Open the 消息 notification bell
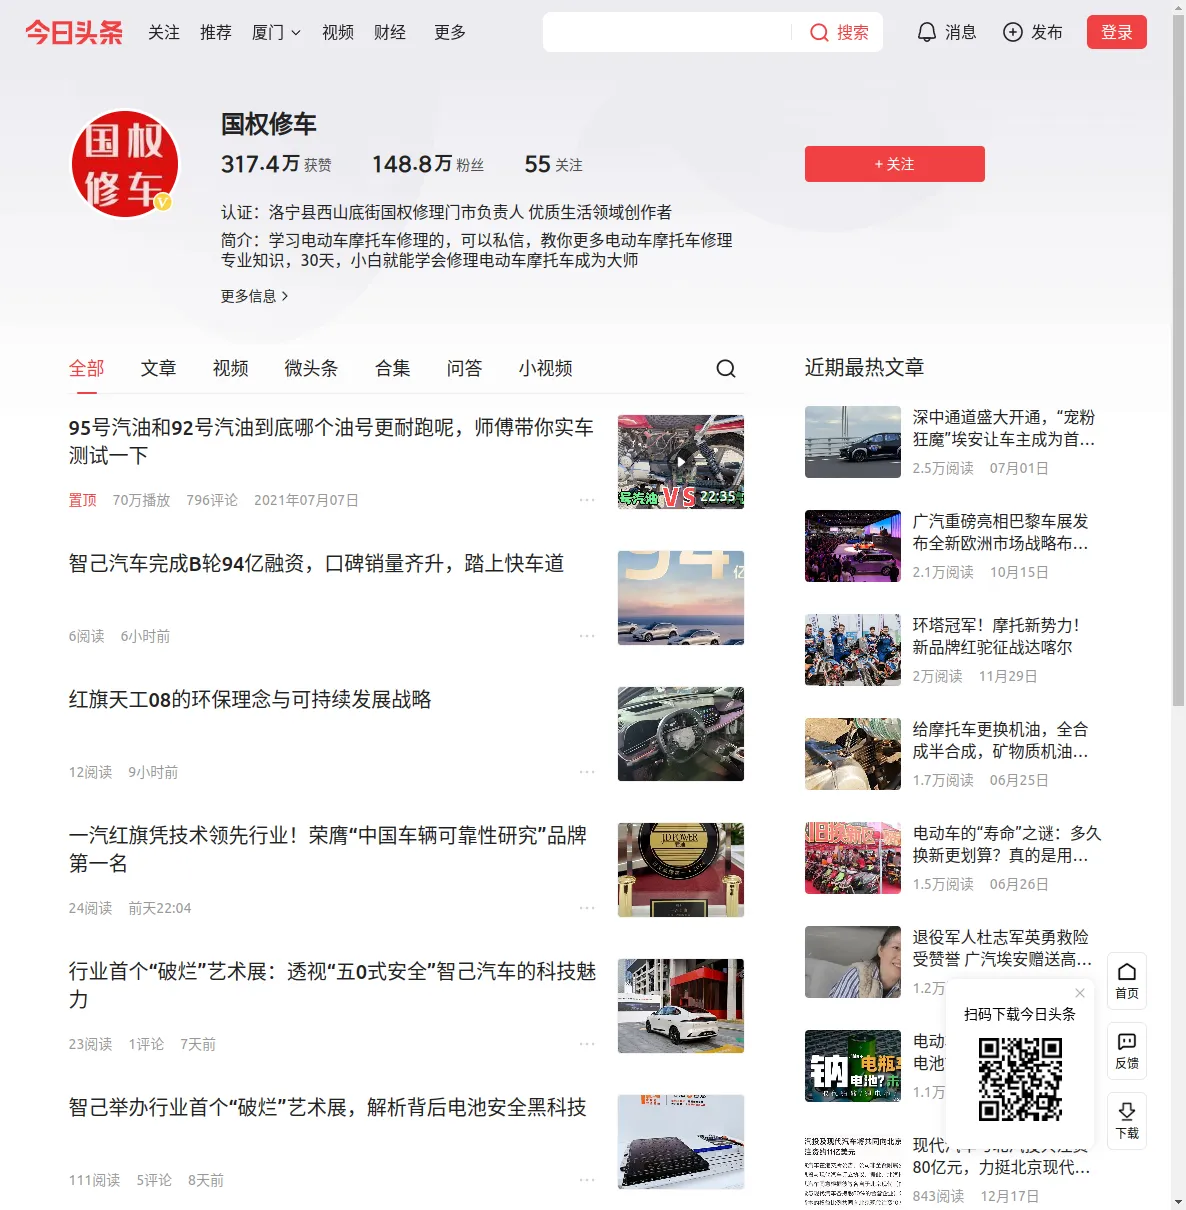The image size is (1186, 1210). click(x=927, y=32)
